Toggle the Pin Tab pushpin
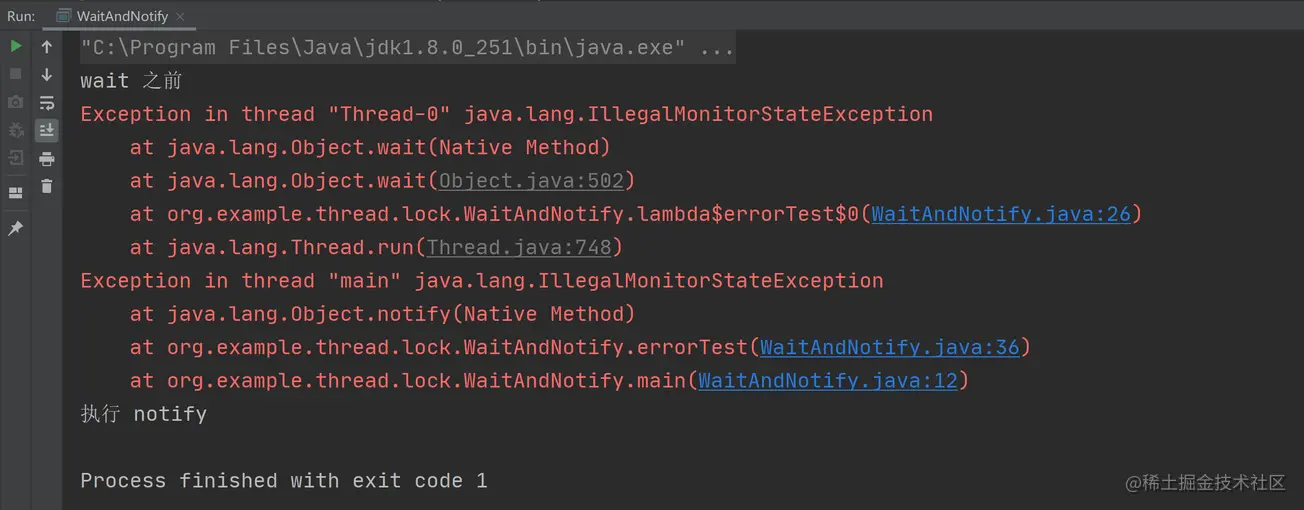This screenshot has width=1304, height=510. coord(16,229)
